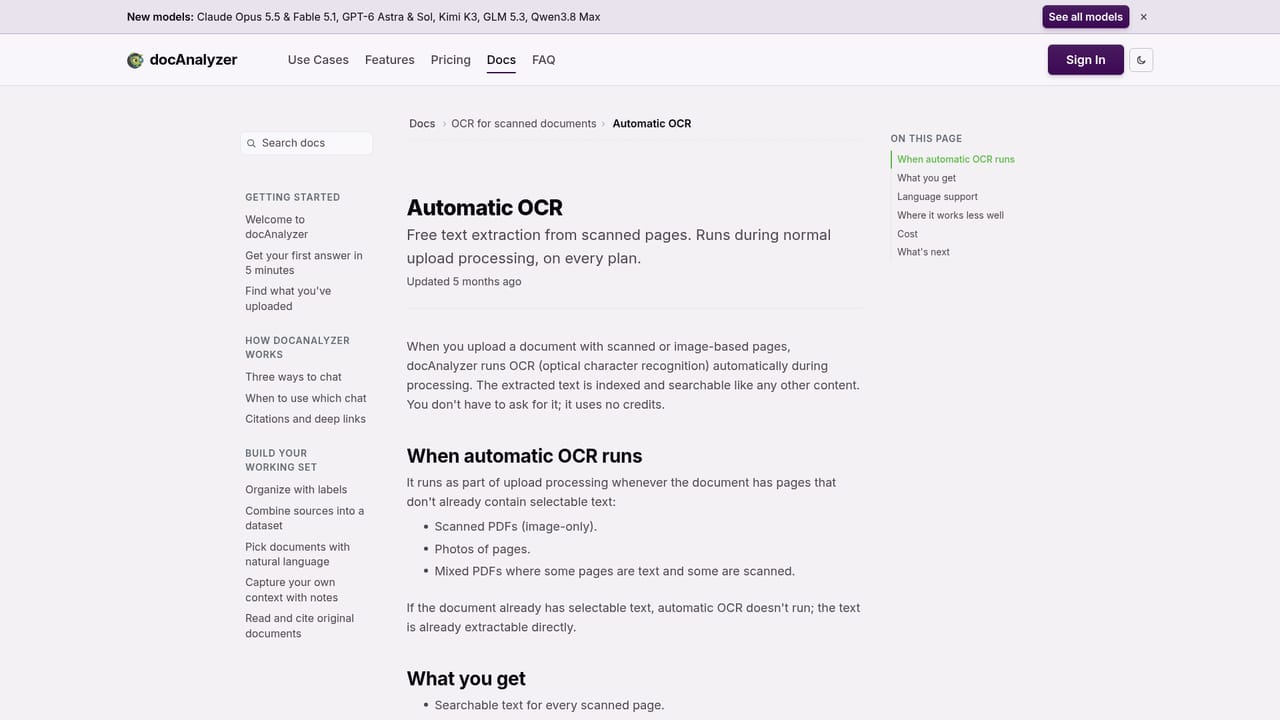The width and height of the screenshot is (1280, 720).
Task: Open Where it works less well anchor
Action: 950,215
